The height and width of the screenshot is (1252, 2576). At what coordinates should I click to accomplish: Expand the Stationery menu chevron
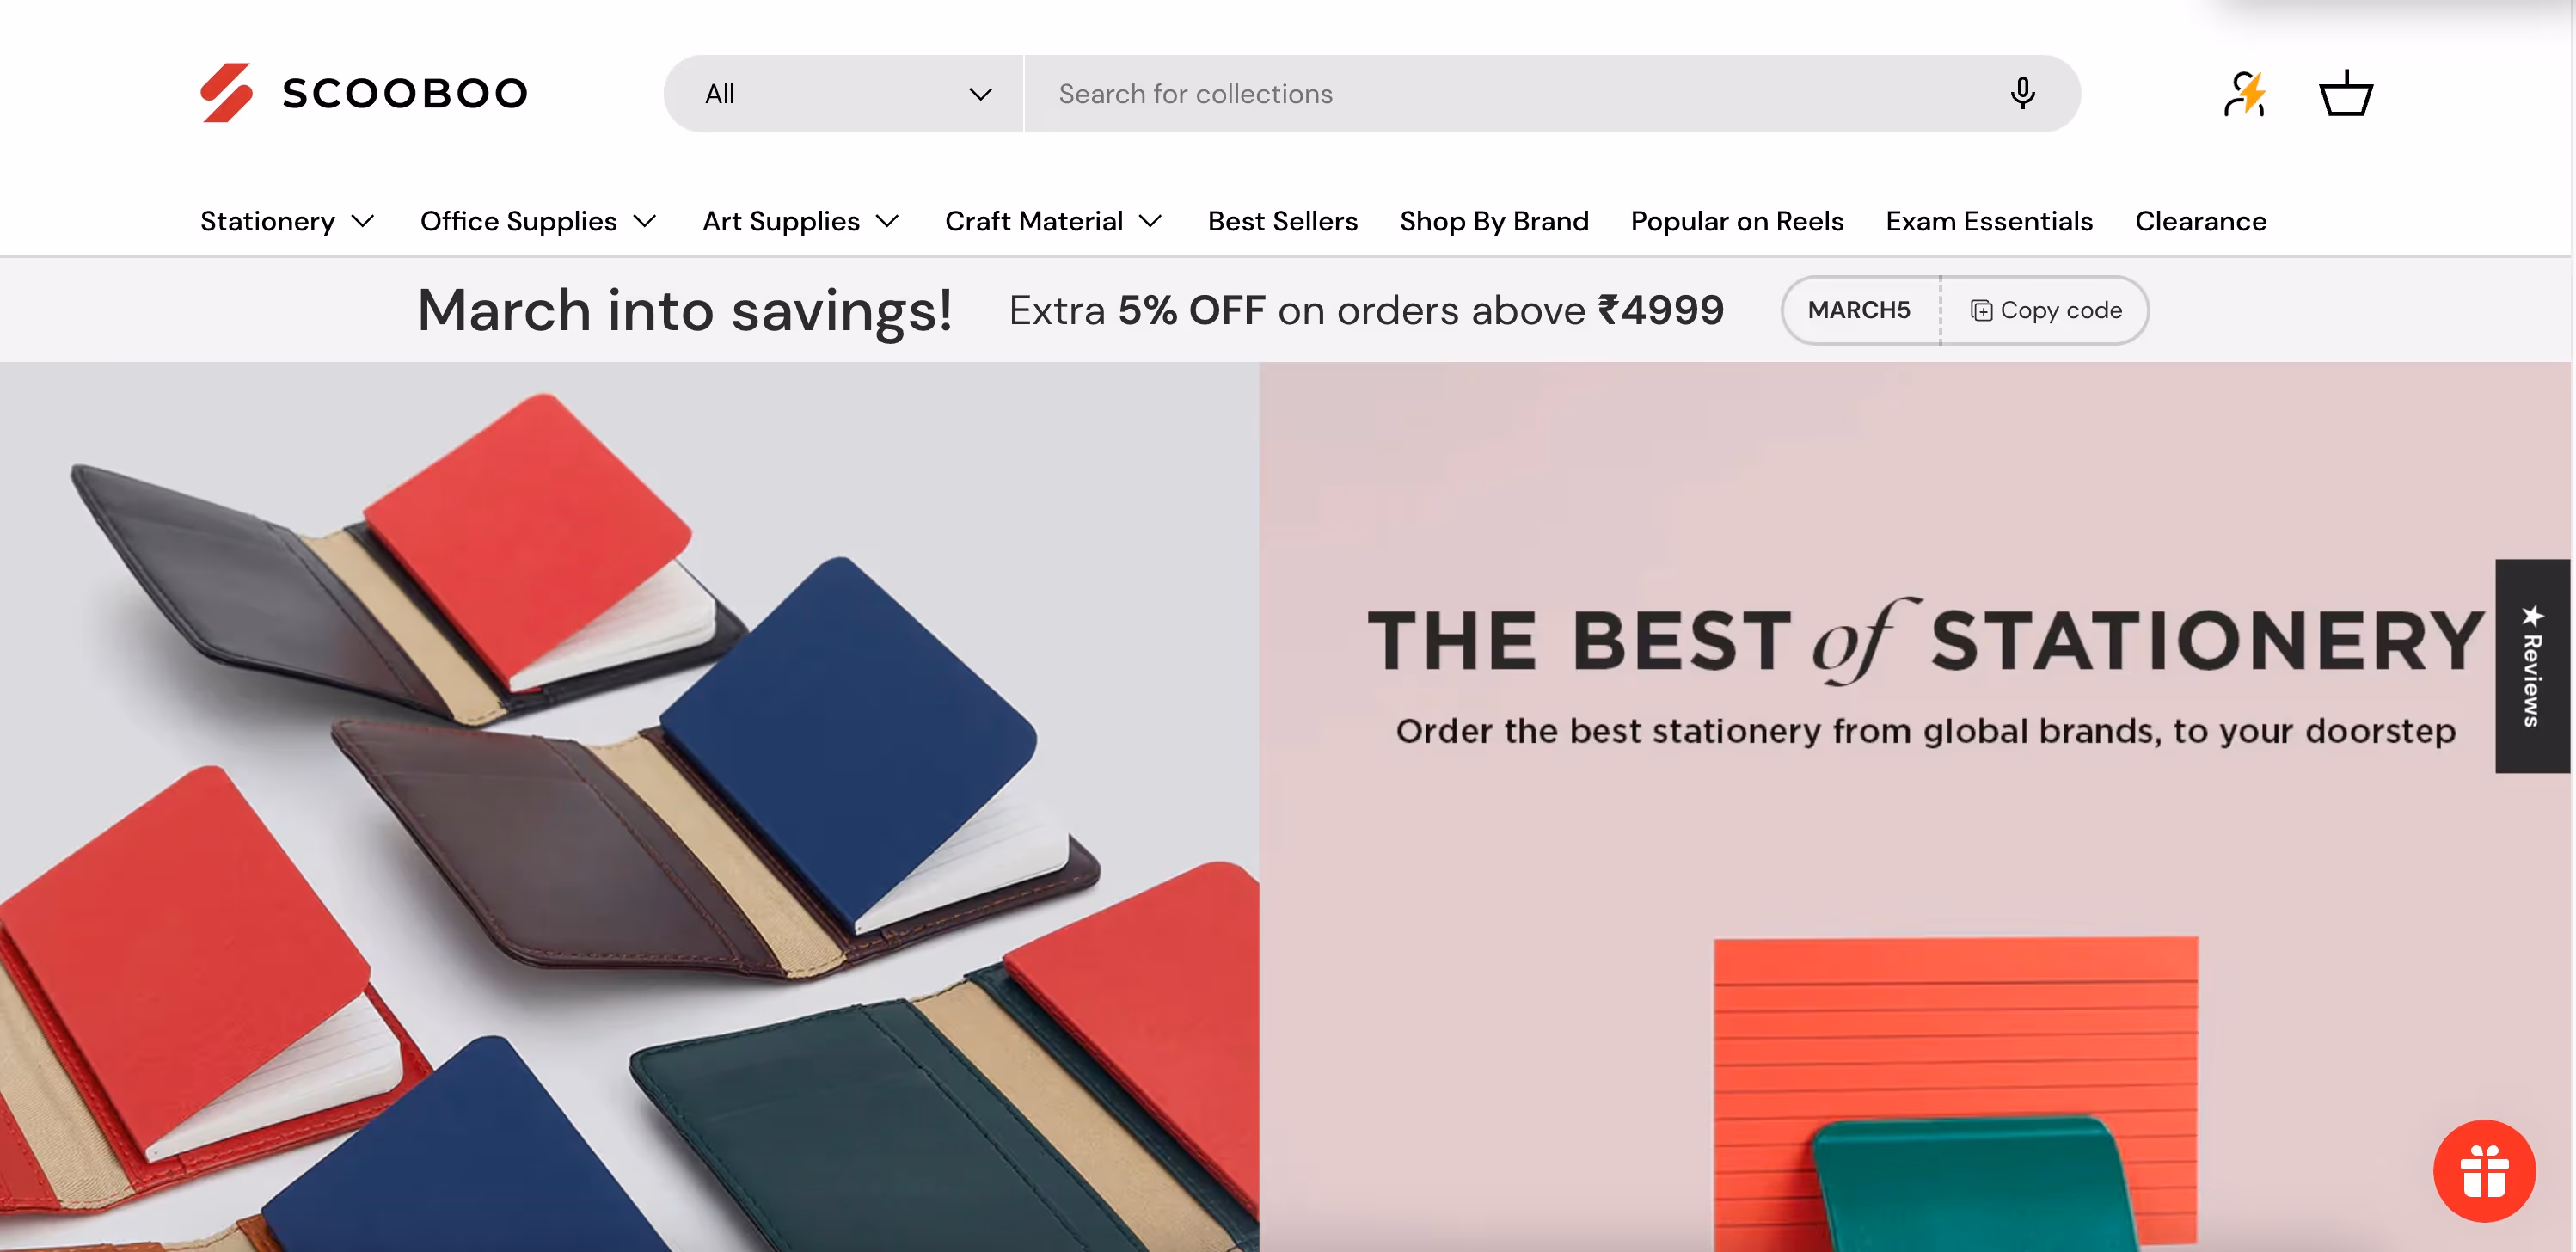(x=364, y=221)
